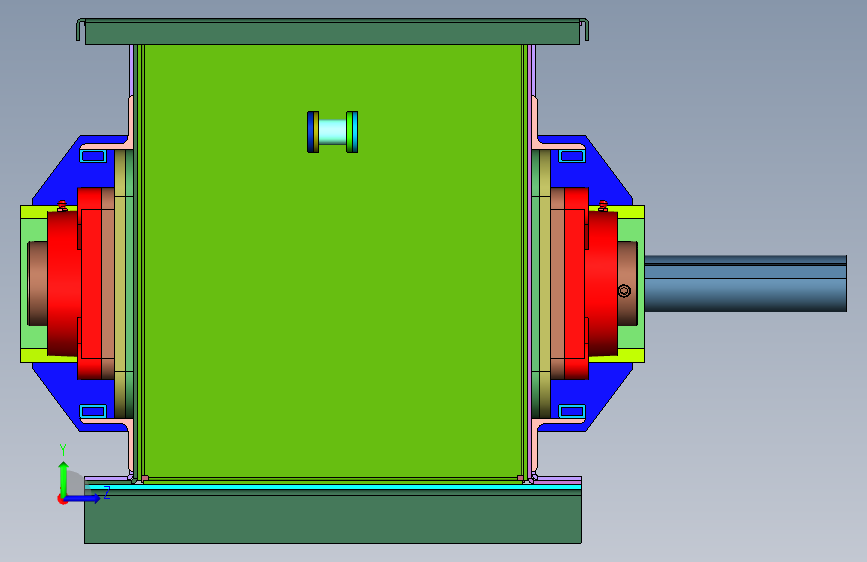Click the hex set screw on the right collar
The image size is (867, 562).
(624, 290)
